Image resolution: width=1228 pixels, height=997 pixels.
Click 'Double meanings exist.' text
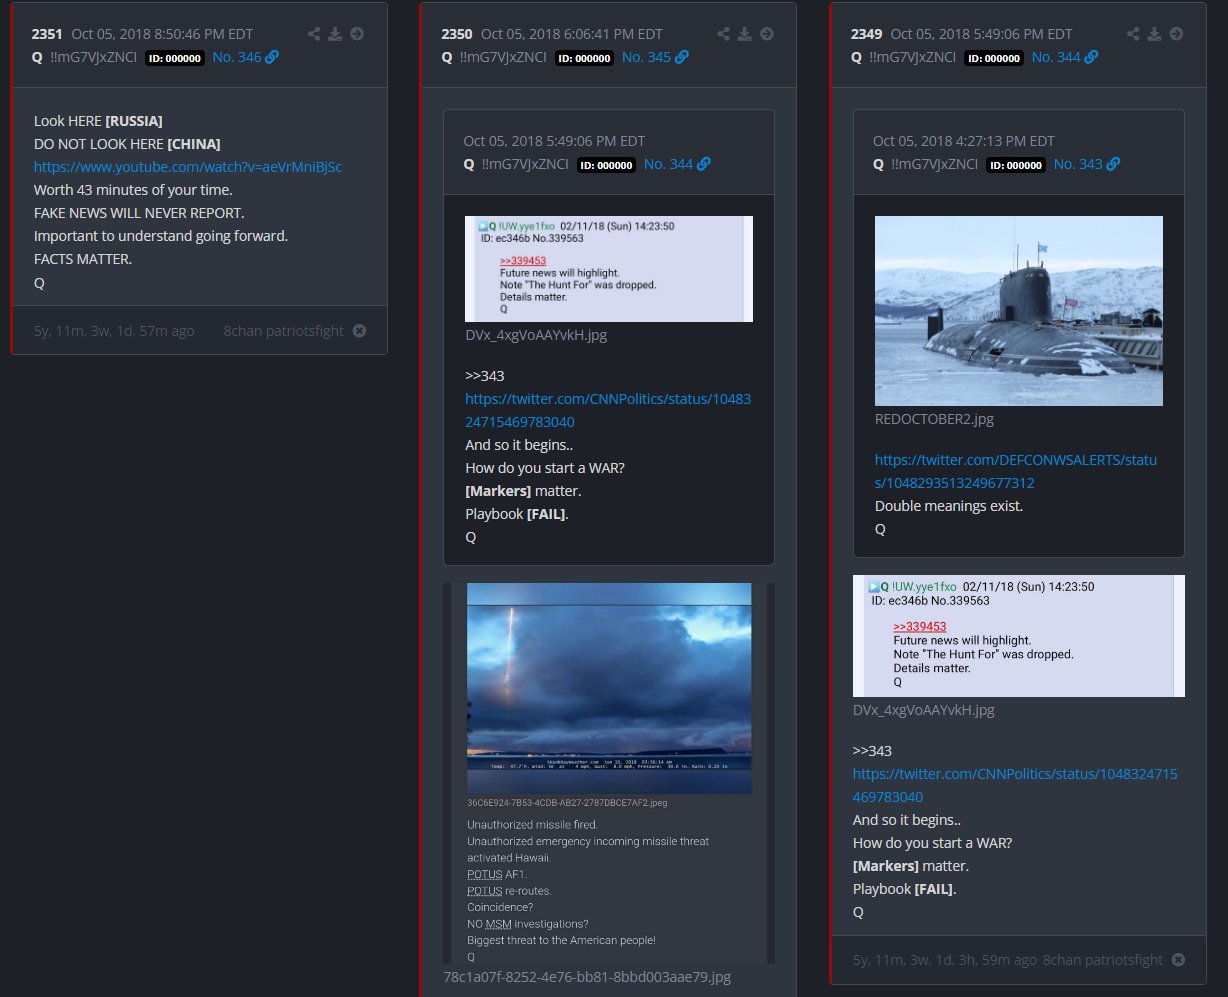pyautogui.click(x=949, y=506)
